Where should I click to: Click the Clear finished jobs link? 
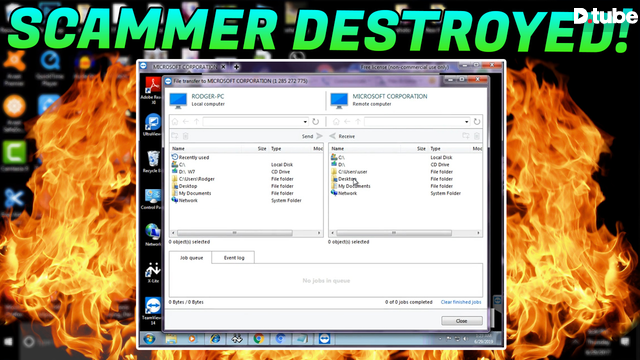click(461, 302)
